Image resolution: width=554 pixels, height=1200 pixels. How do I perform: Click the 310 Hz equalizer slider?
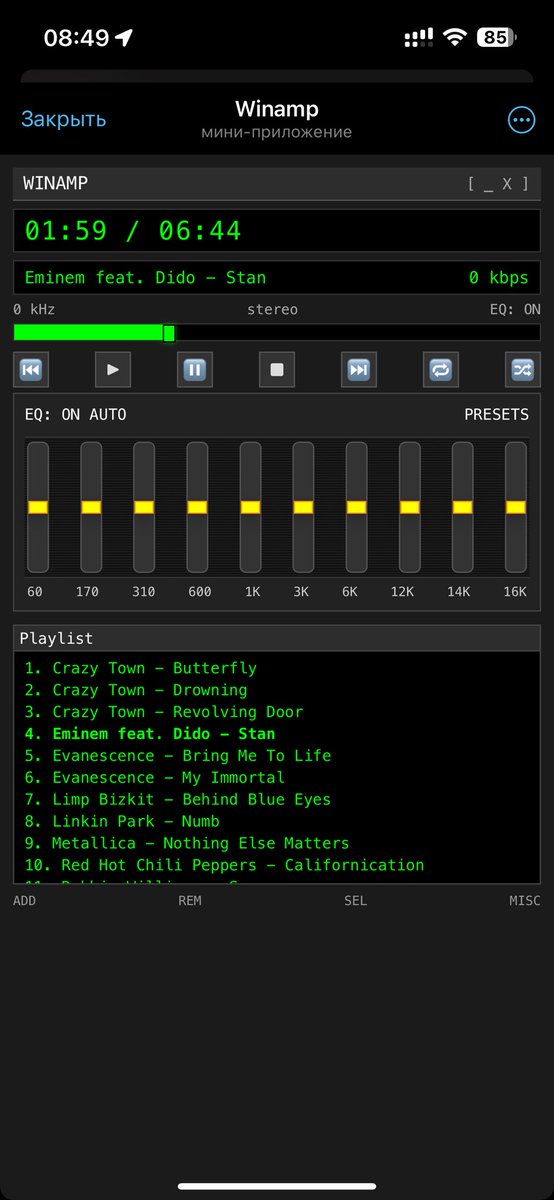tap(144, 507)
